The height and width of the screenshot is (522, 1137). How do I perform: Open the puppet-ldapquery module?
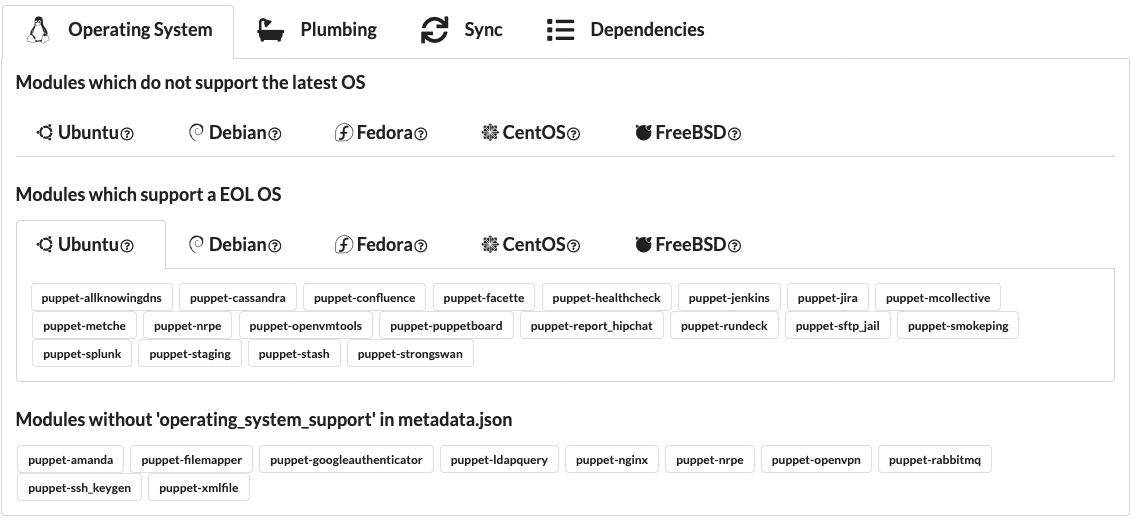coord(499,460)
